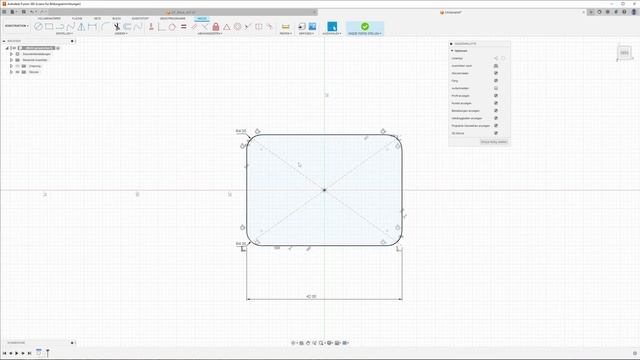
Task: Apply the midpoint triangle constraint
Action: (x=227, y=27)
